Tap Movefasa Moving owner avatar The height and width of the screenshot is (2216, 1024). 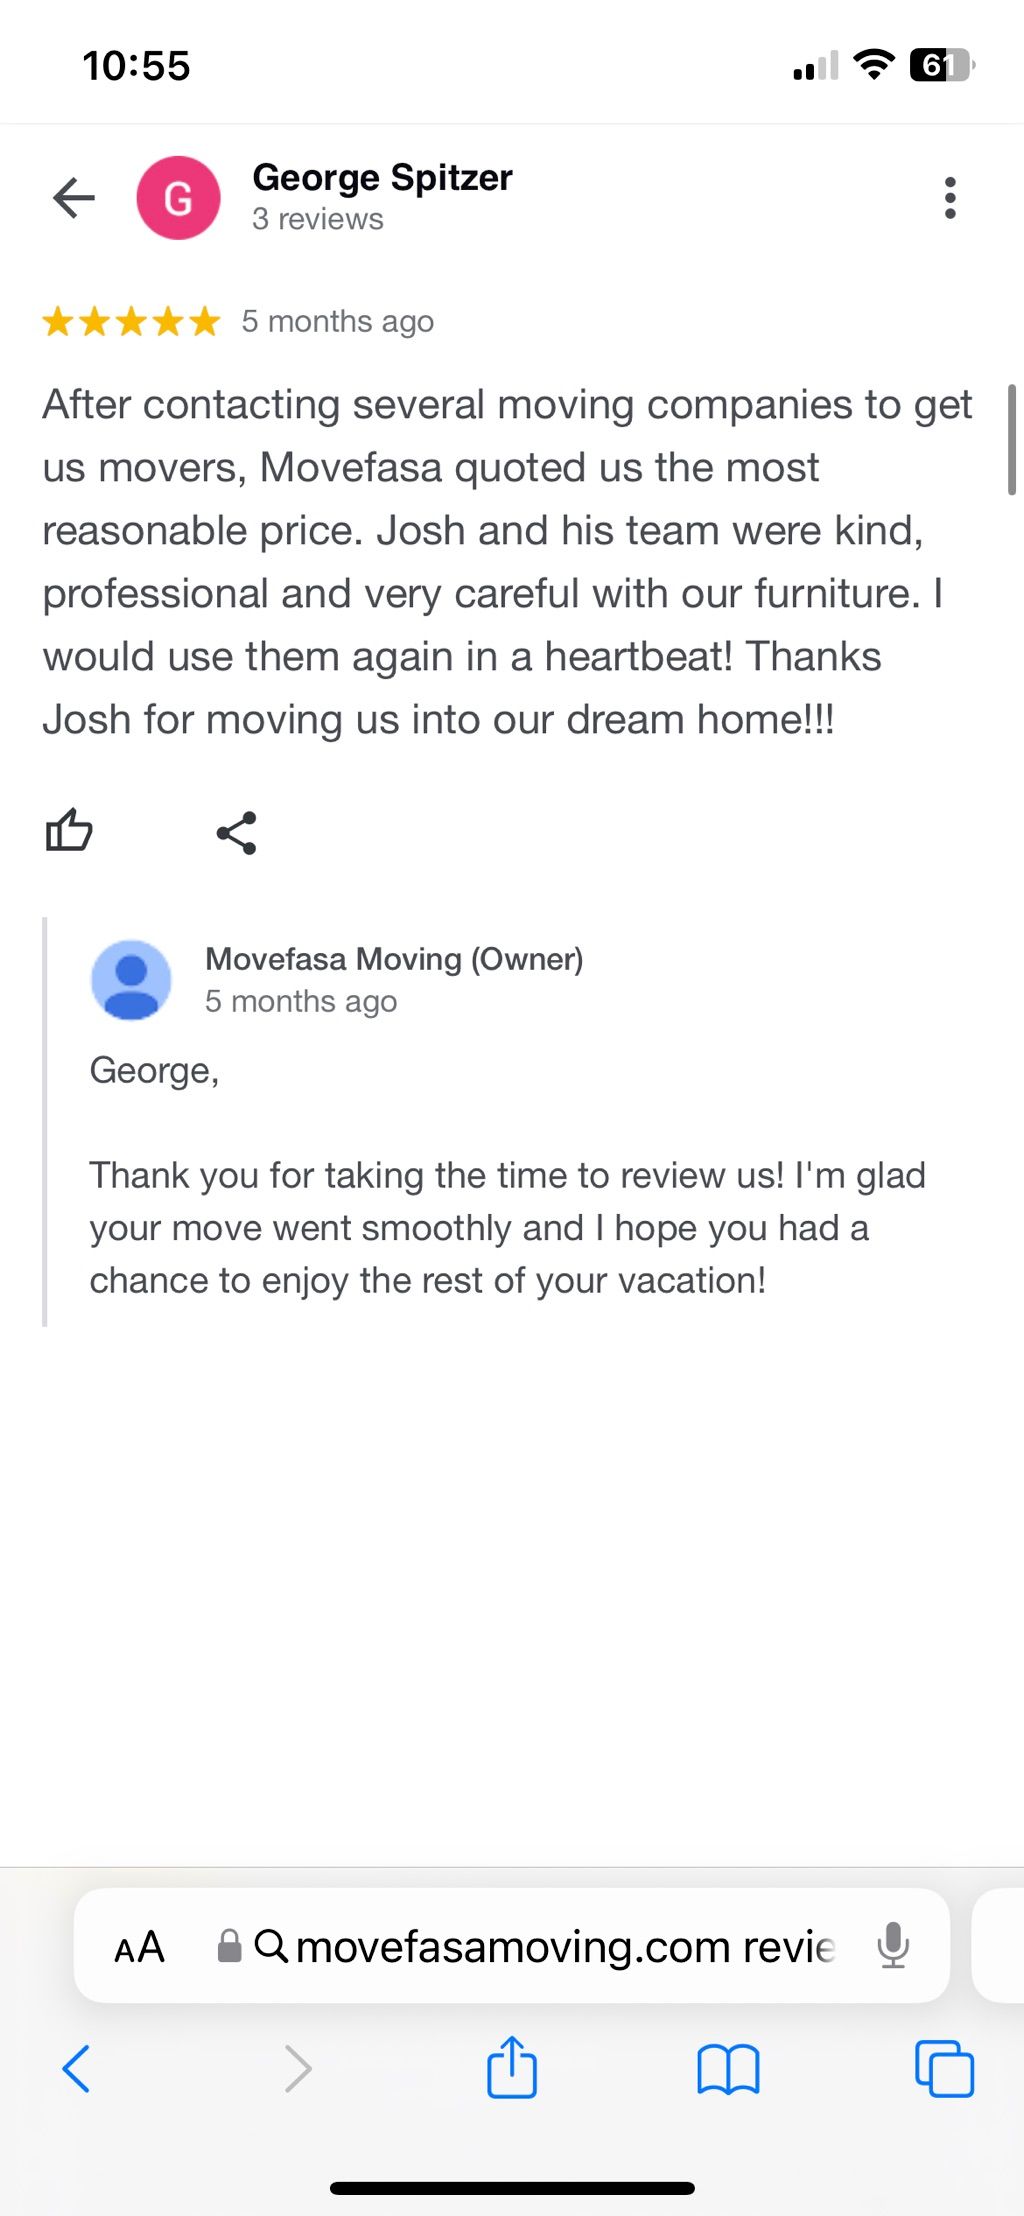(131, 979)
